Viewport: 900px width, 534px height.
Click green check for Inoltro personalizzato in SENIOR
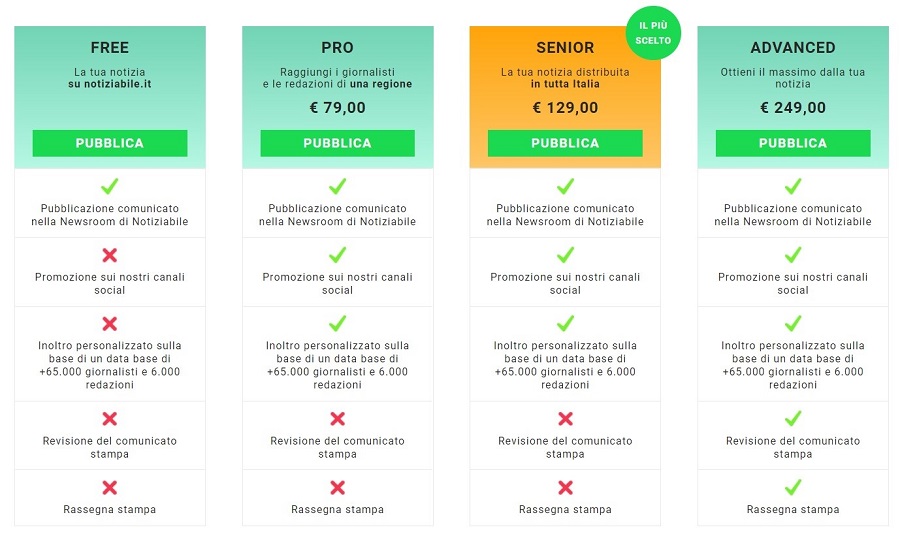565,323
